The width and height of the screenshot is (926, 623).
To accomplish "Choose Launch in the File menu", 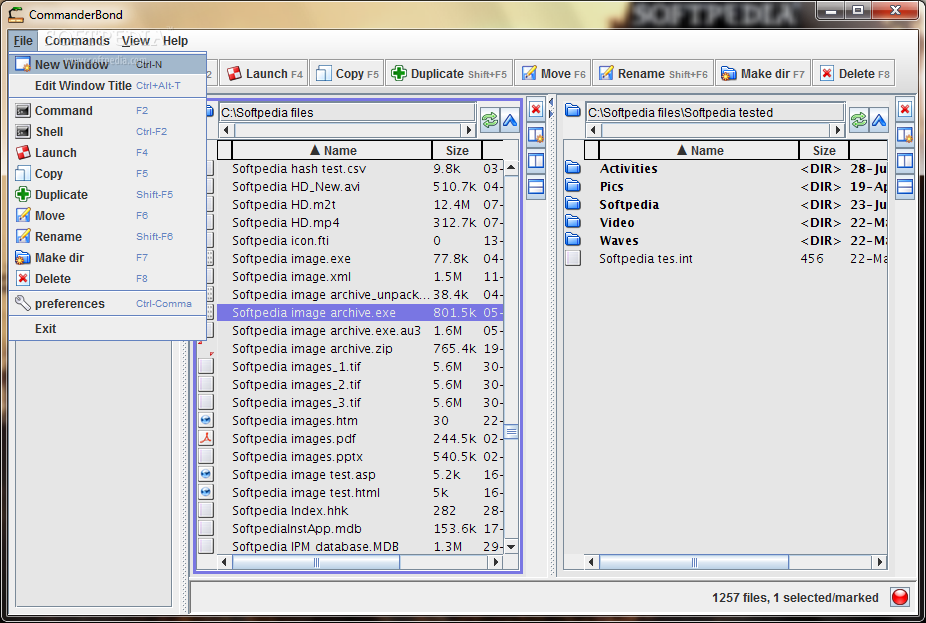I will (107, 152).
